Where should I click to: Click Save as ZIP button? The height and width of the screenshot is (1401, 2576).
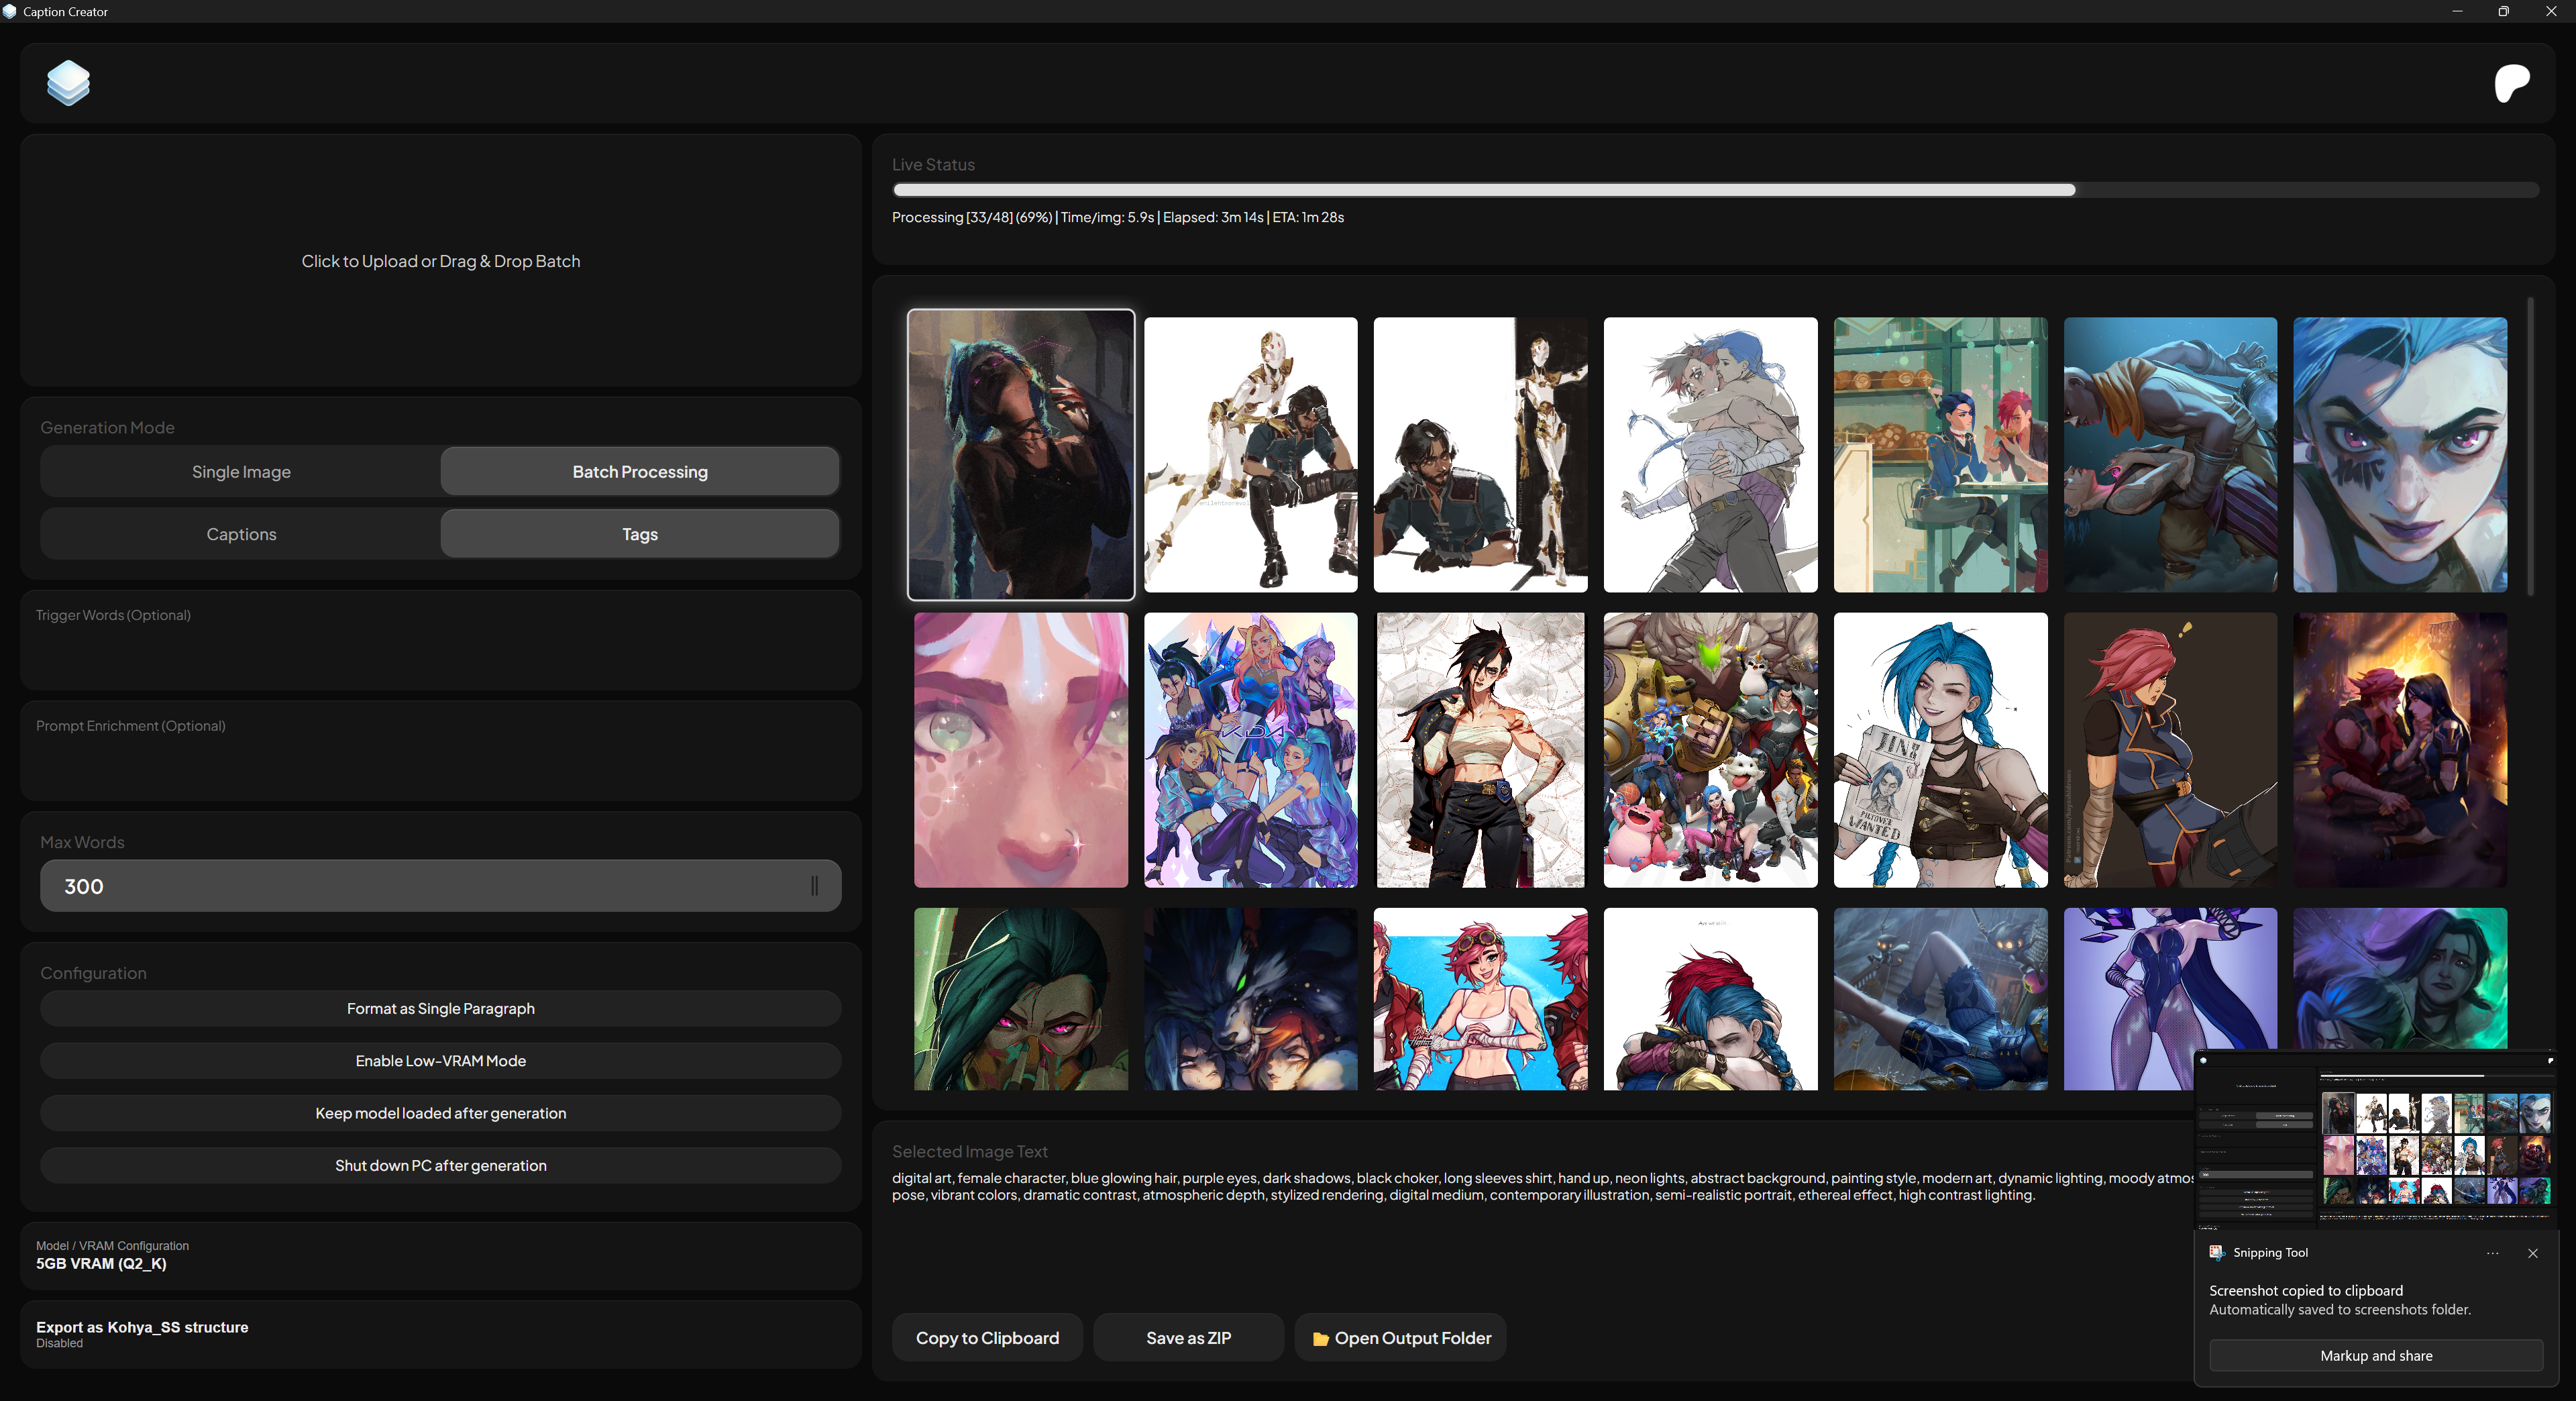1188,1338
